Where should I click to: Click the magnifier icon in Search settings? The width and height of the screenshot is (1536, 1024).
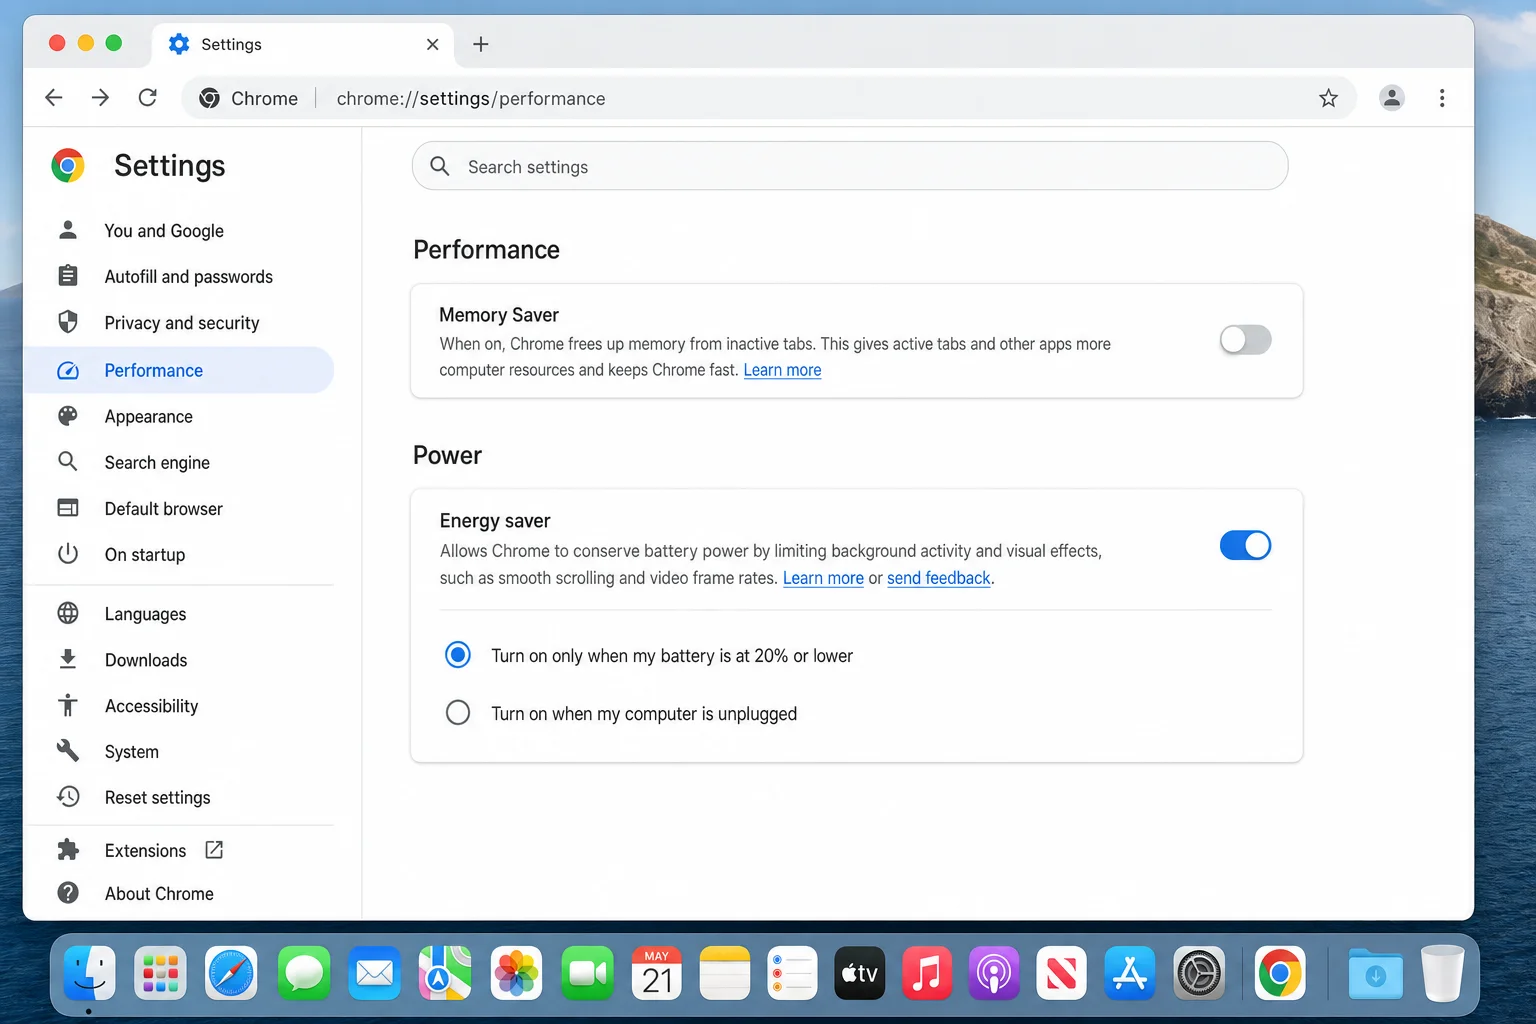440,166
